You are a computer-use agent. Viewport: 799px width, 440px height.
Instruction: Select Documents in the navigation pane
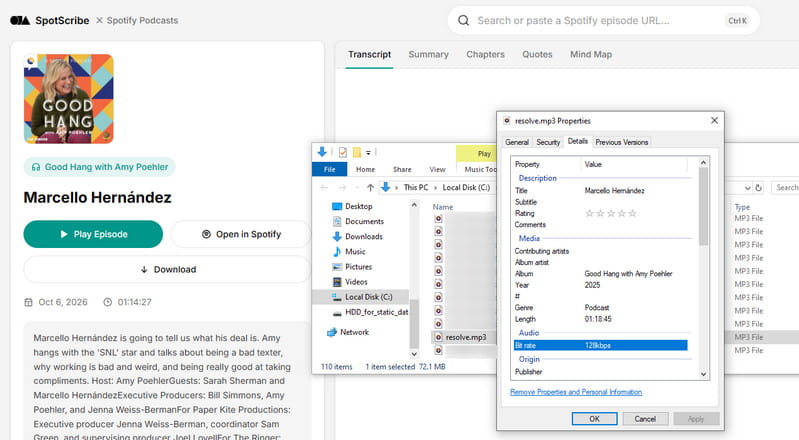coord(364,221)
